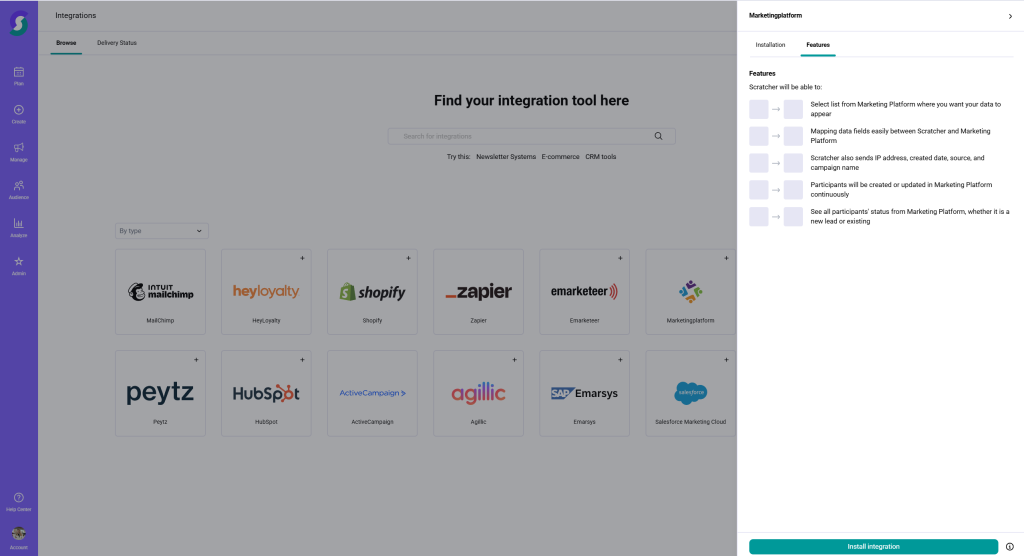Switch to the Installation tab

point(770,45)
